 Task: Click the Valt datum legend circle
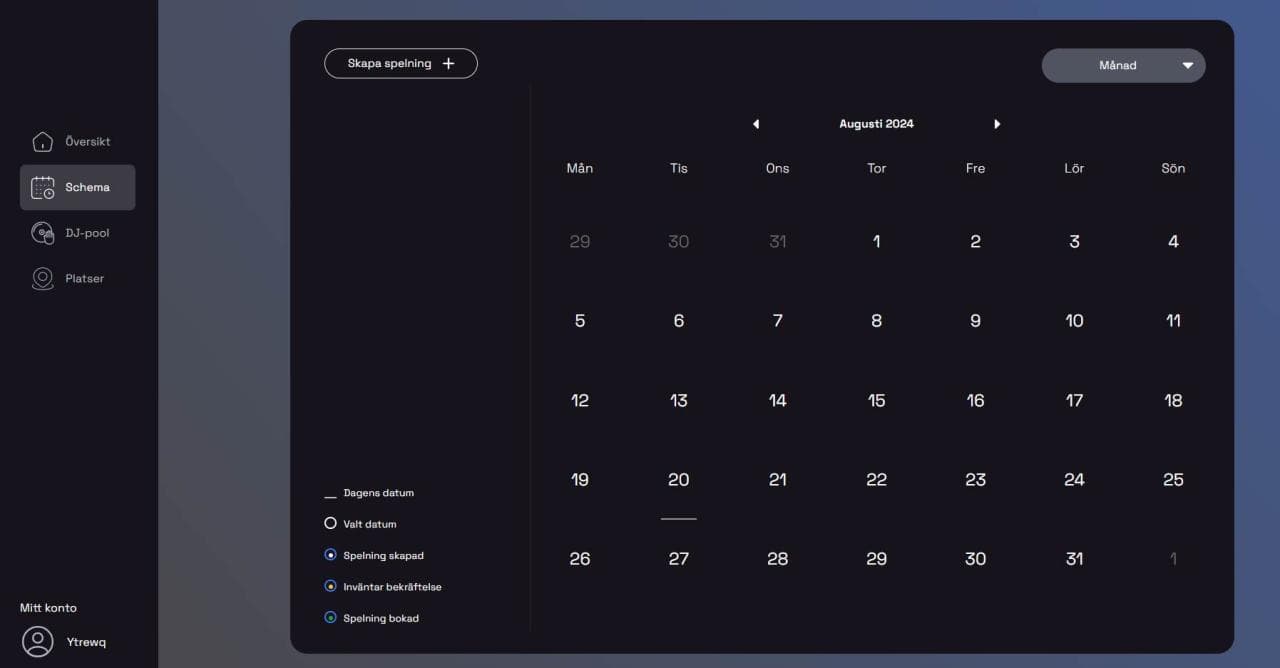pos(331,523)
